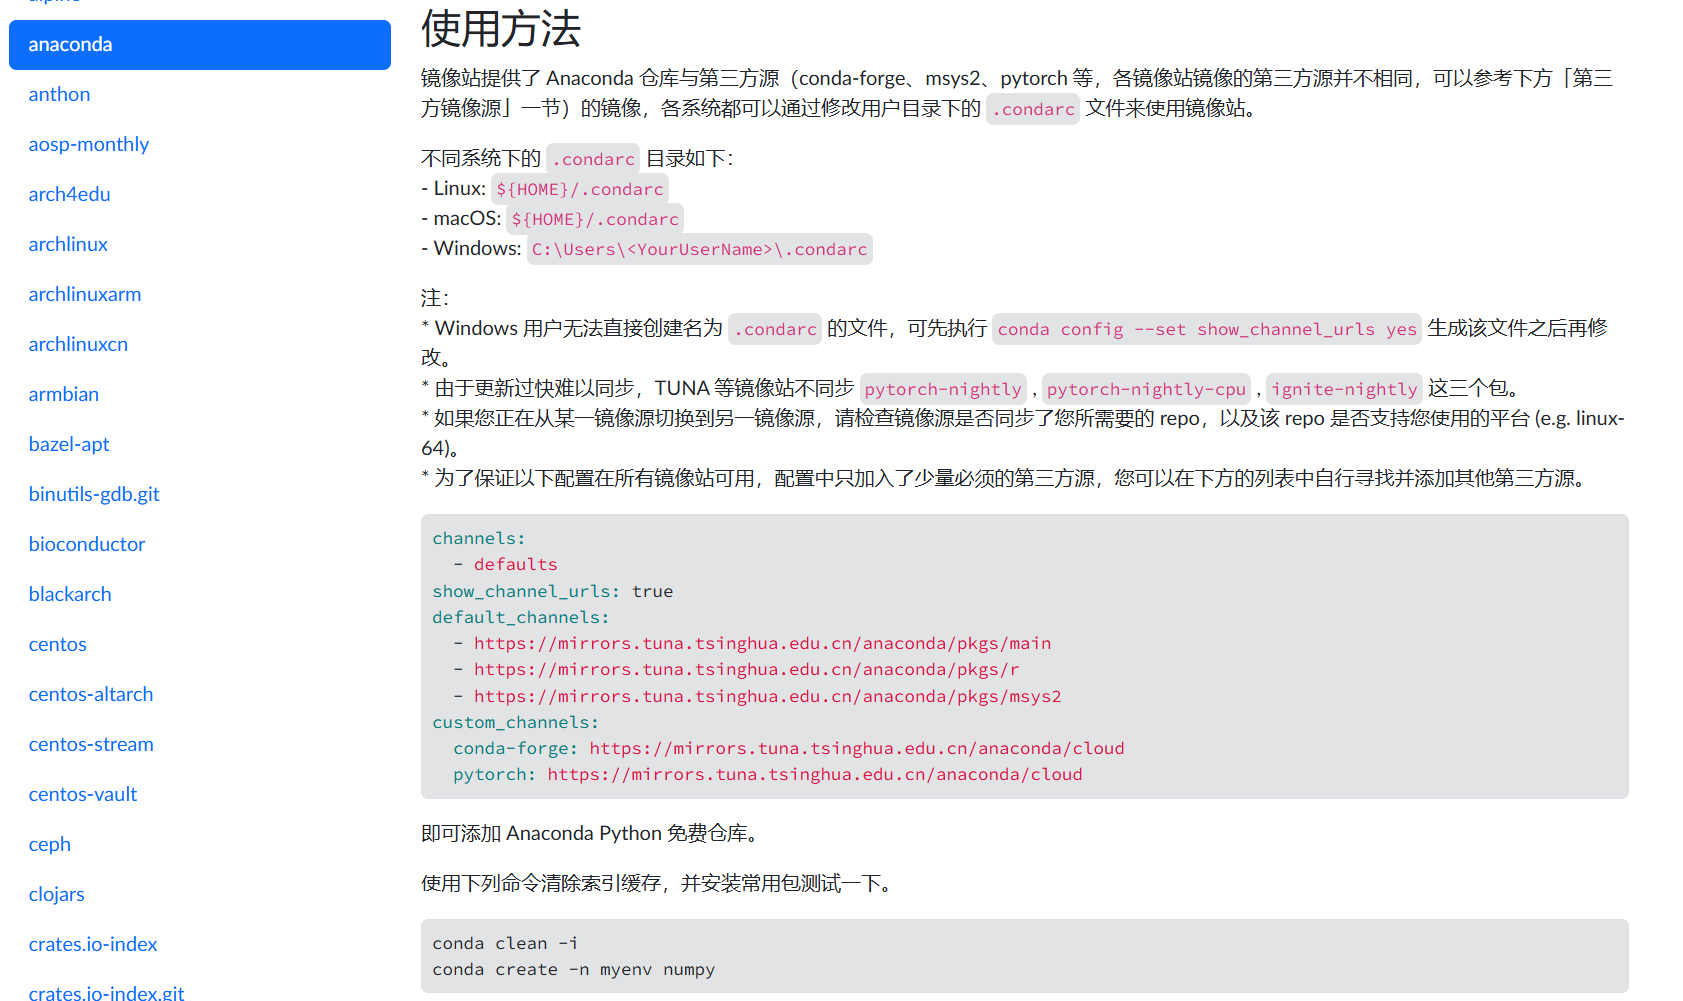The height and width of the screenshot is (1001, 1683).
Task: Open the centos sidebar link
Action: pyautogui.click(x=57, y=645)
